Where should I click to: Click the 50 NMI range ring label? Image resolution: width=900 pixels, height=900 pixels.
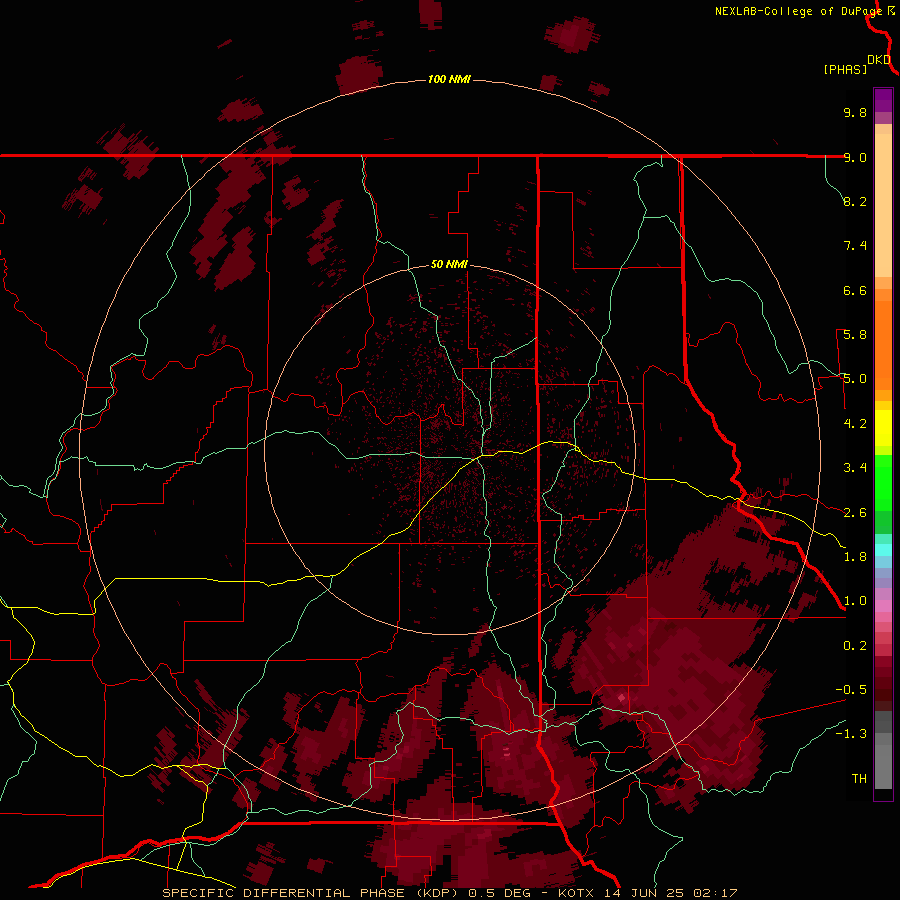pyautogui.click(x=449, y=265)
